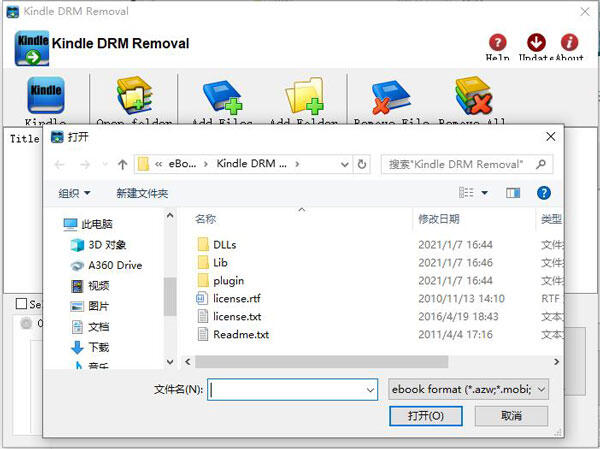
Task: Select 此电脑 in the navigation tree
Action: click(88, 224)
